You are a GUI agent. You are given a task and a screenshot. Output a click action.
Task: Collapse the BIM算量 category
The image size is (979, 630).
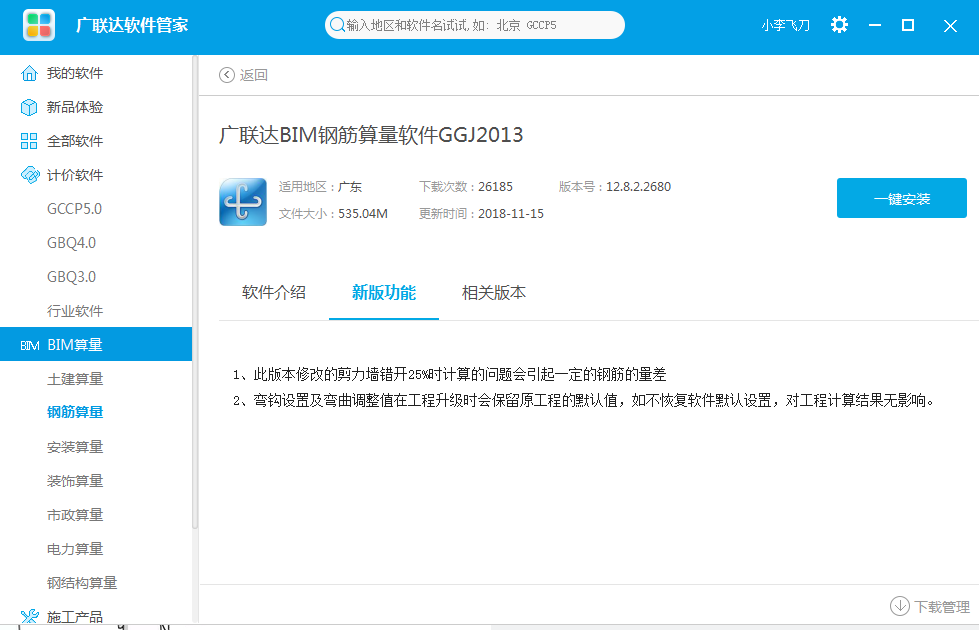pos(96,344)
